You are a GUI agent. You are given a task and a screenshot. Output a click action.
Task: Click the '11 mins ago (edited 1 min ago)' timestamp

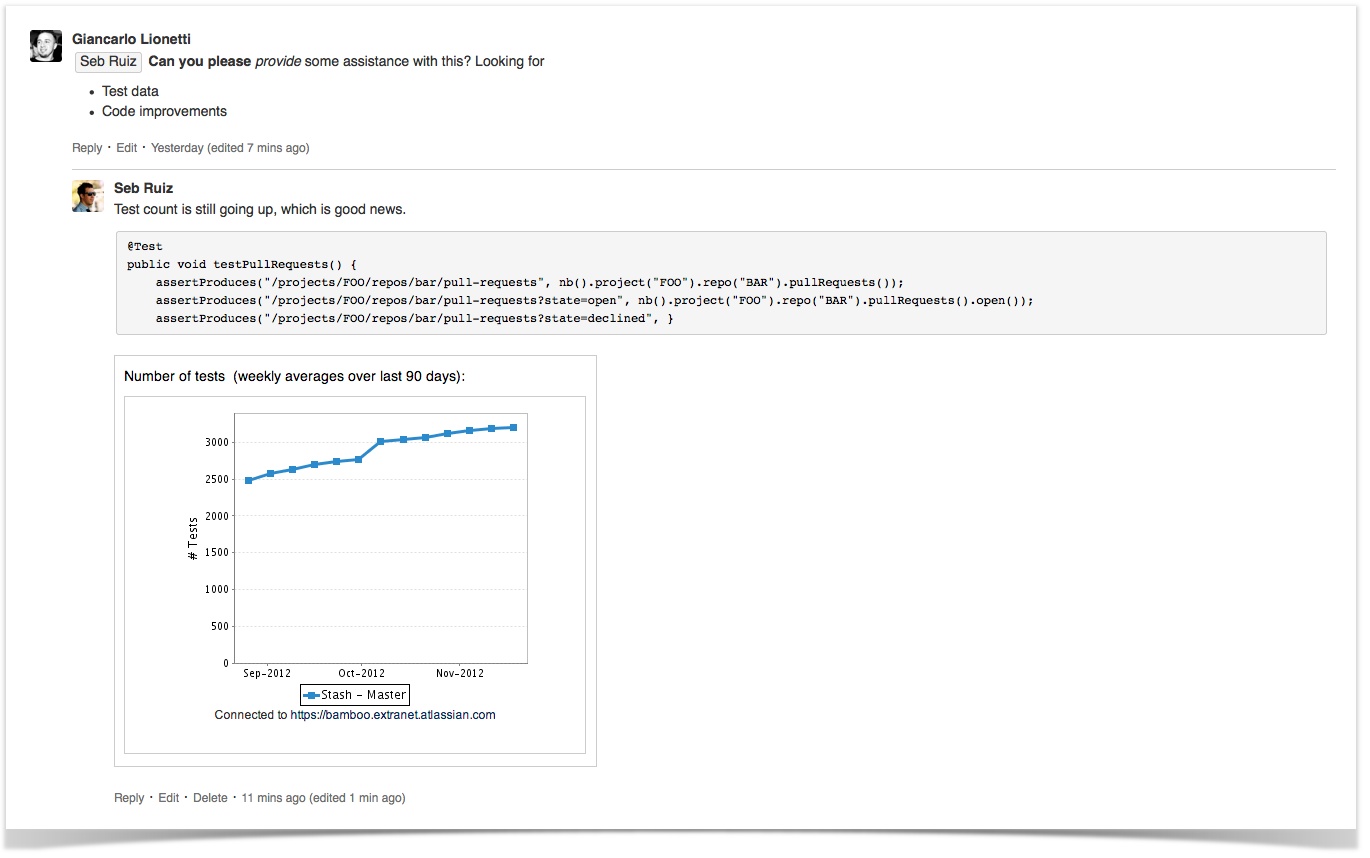pyautogui.click(x=323, y=798)
